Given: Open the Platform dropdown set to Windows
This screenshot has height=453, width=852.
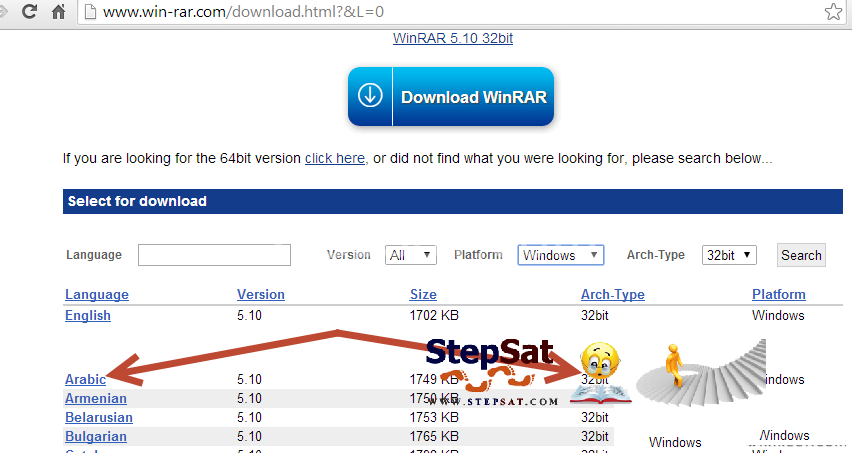Looking at the screenshot, I should (x=561, y=255).
